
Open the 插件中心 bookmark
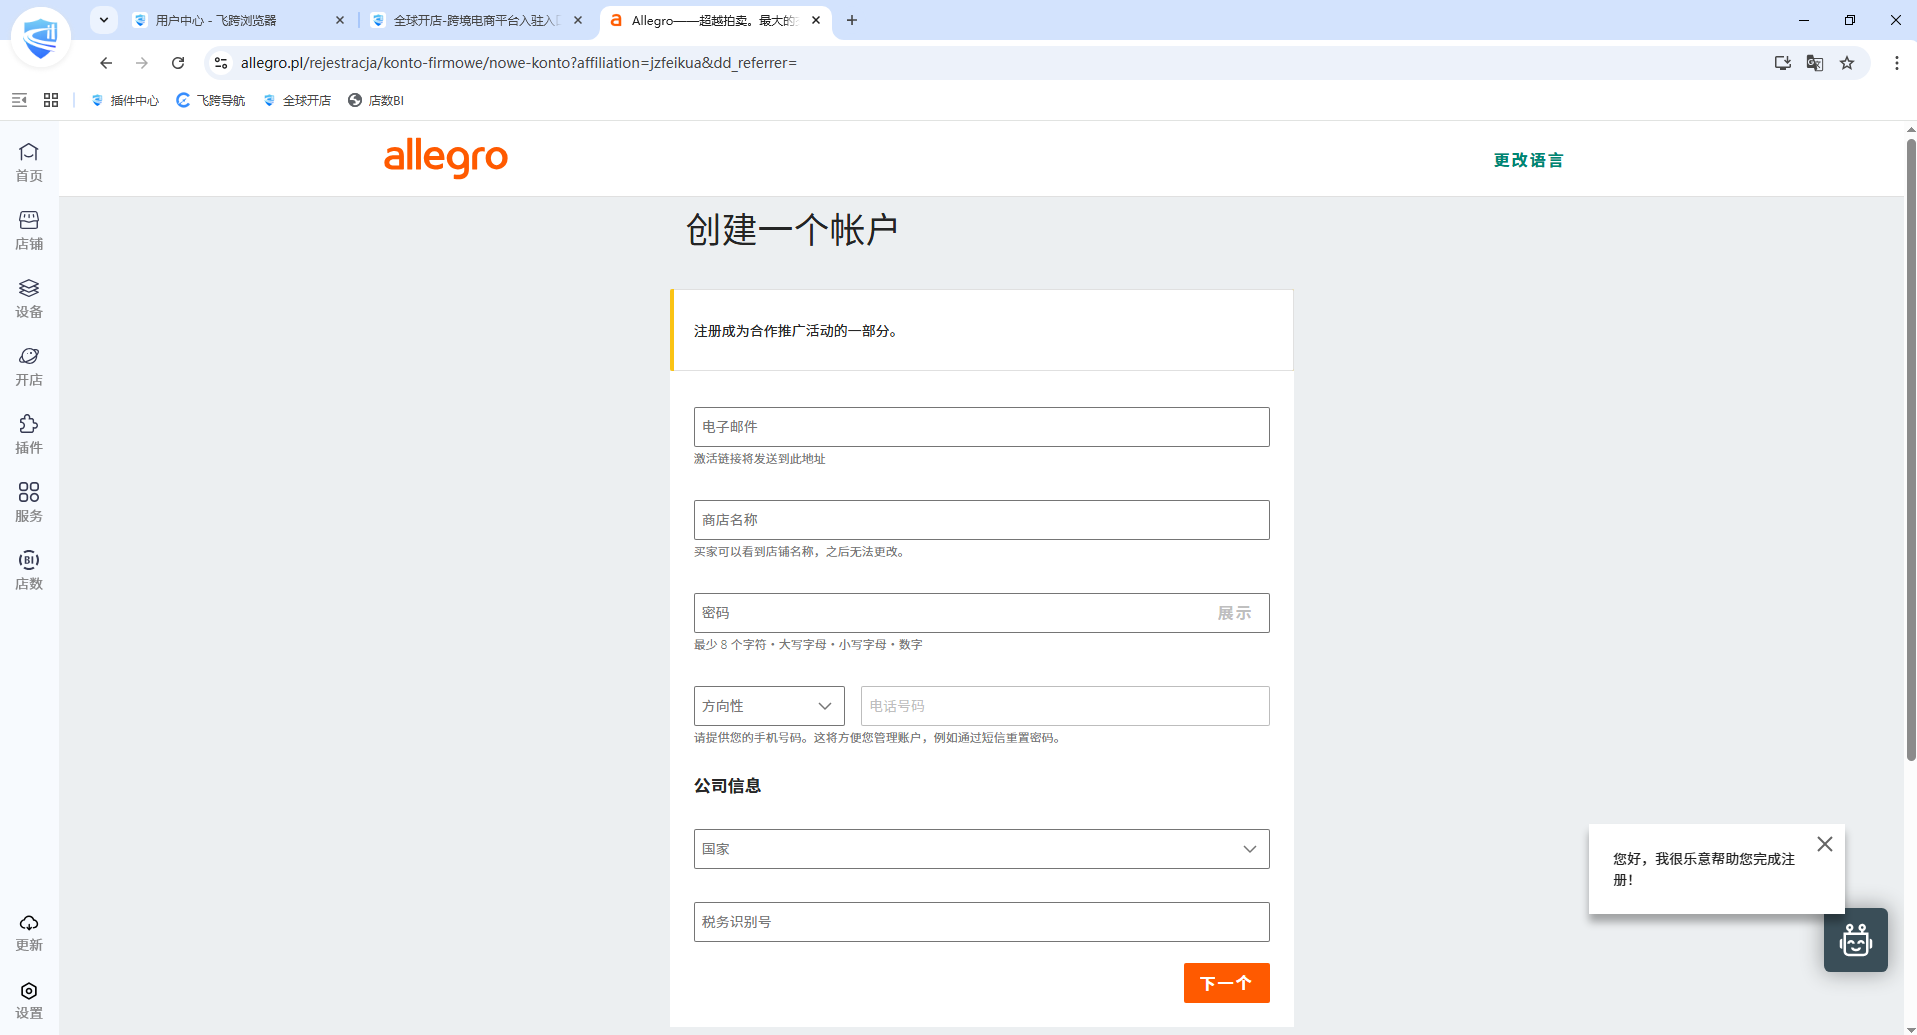click(x=125, y=100)
